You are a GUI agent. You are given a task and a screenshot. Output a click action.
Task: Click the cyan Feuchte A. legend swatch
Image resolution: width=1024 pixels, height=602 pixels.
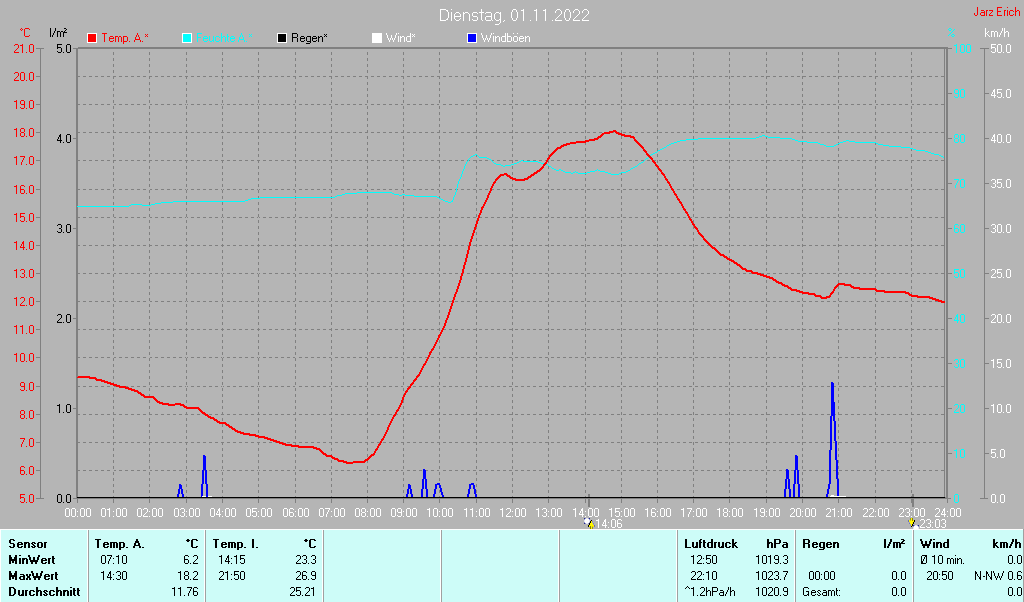(x=187, y=39)
